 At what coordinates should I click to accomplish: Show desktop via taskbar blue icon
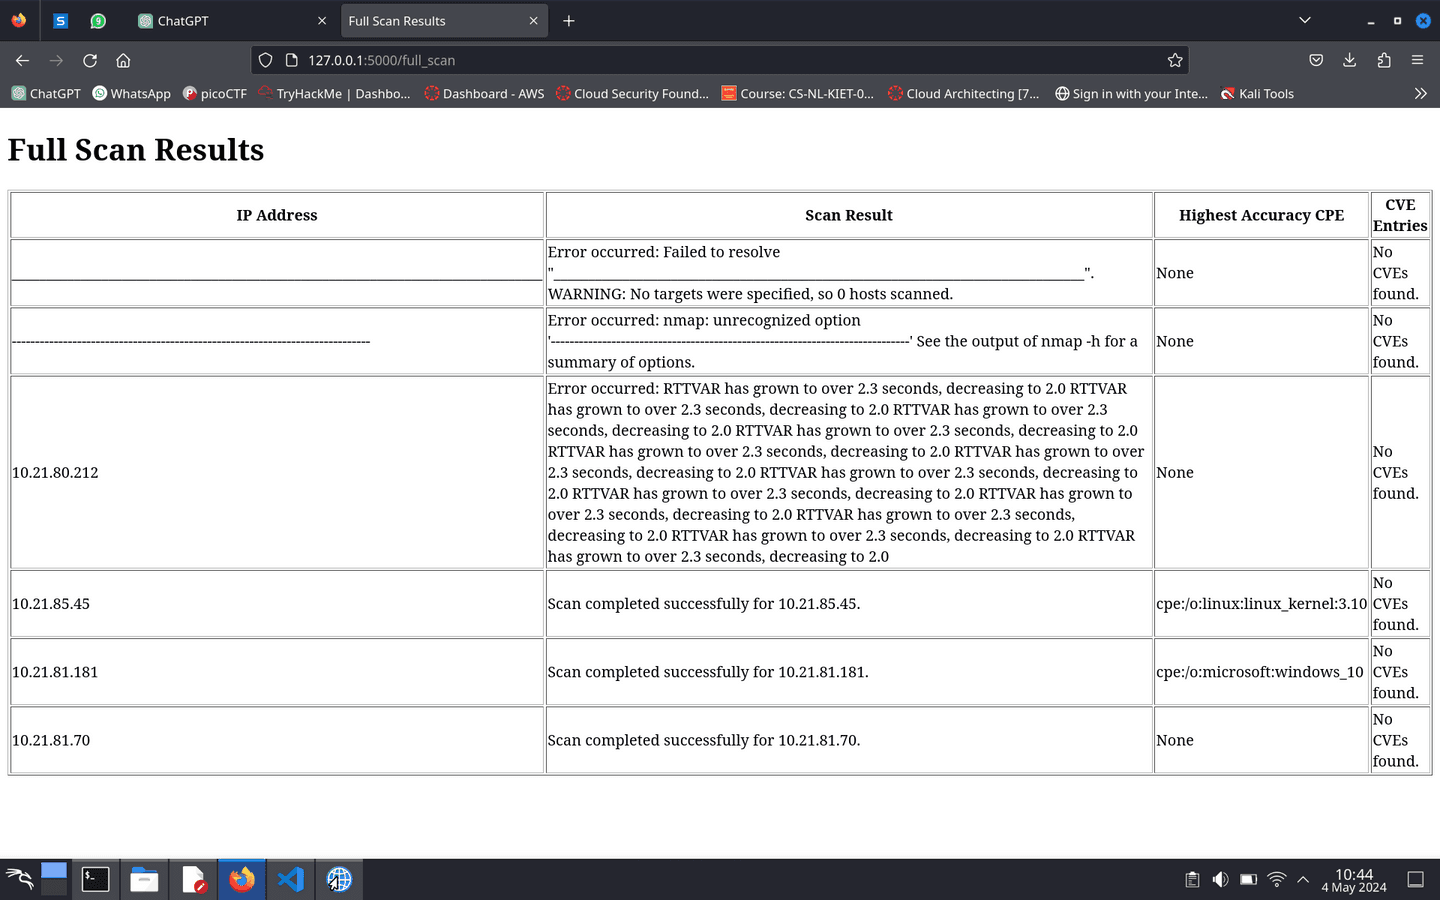tap(54, 879)
